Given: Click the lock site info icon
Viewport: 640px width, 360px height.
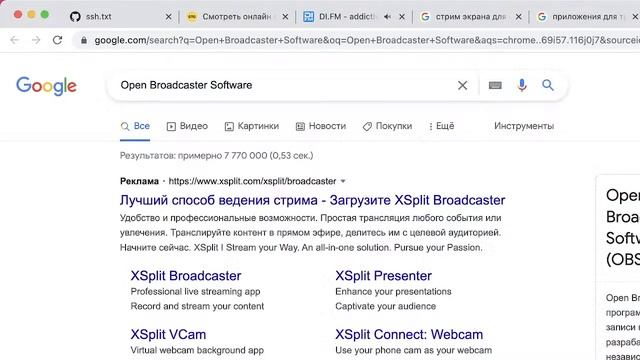Looking at the screenshot, I should 84,40.
